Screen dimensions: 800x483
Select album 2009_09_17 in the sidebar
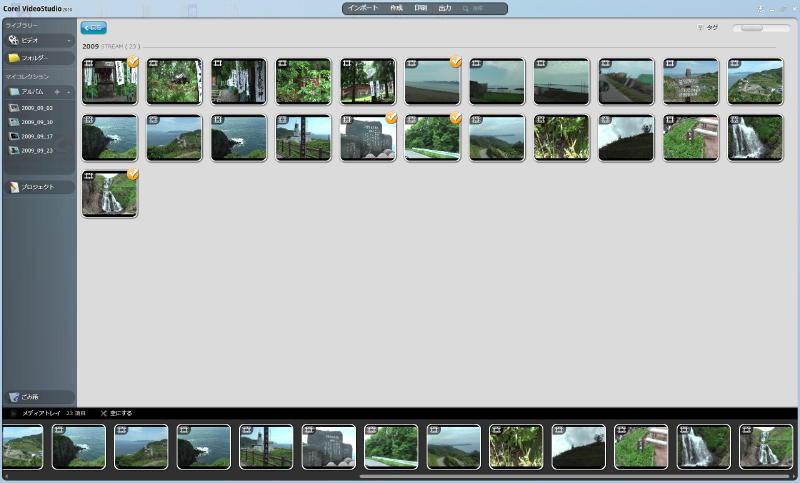pyautogui.click(x=36, y=136)
